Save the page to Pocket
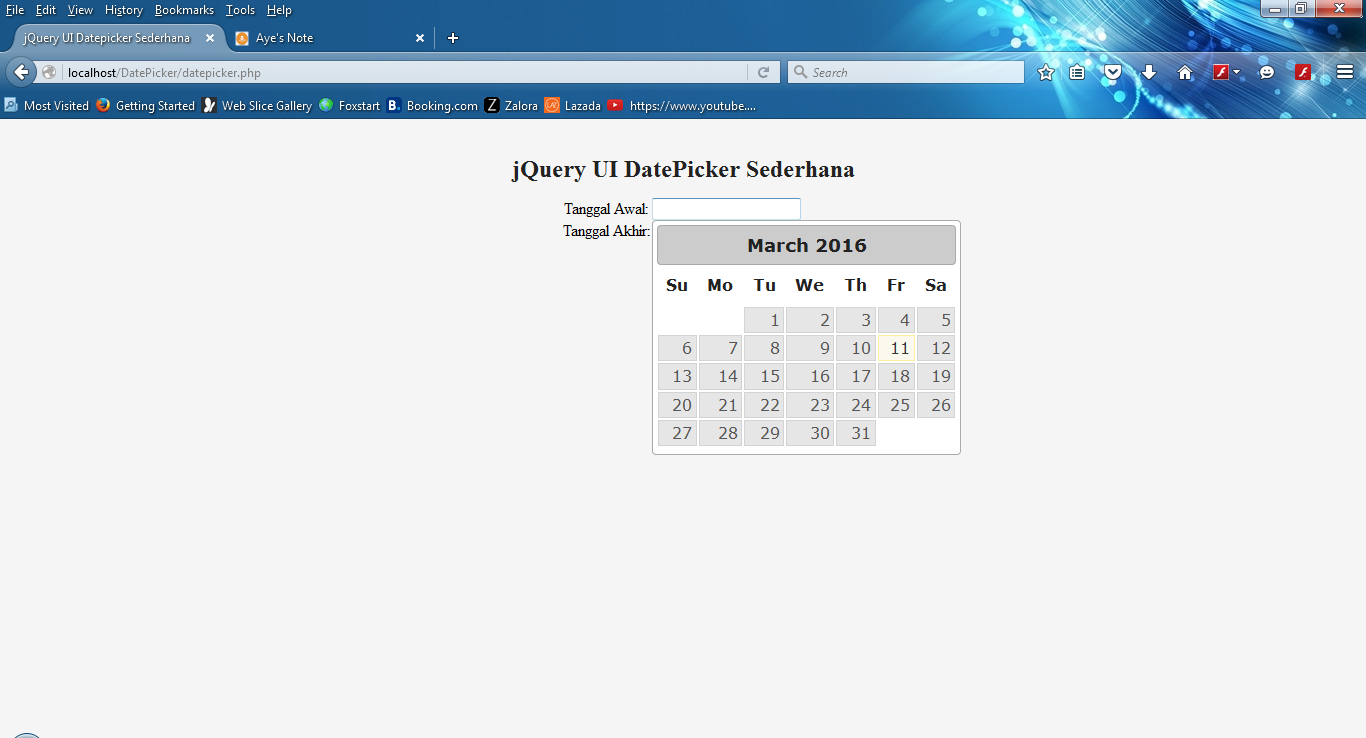The width and height of the screenshot is (1366, 738). pyautogui.click(x=1111, y=71)
